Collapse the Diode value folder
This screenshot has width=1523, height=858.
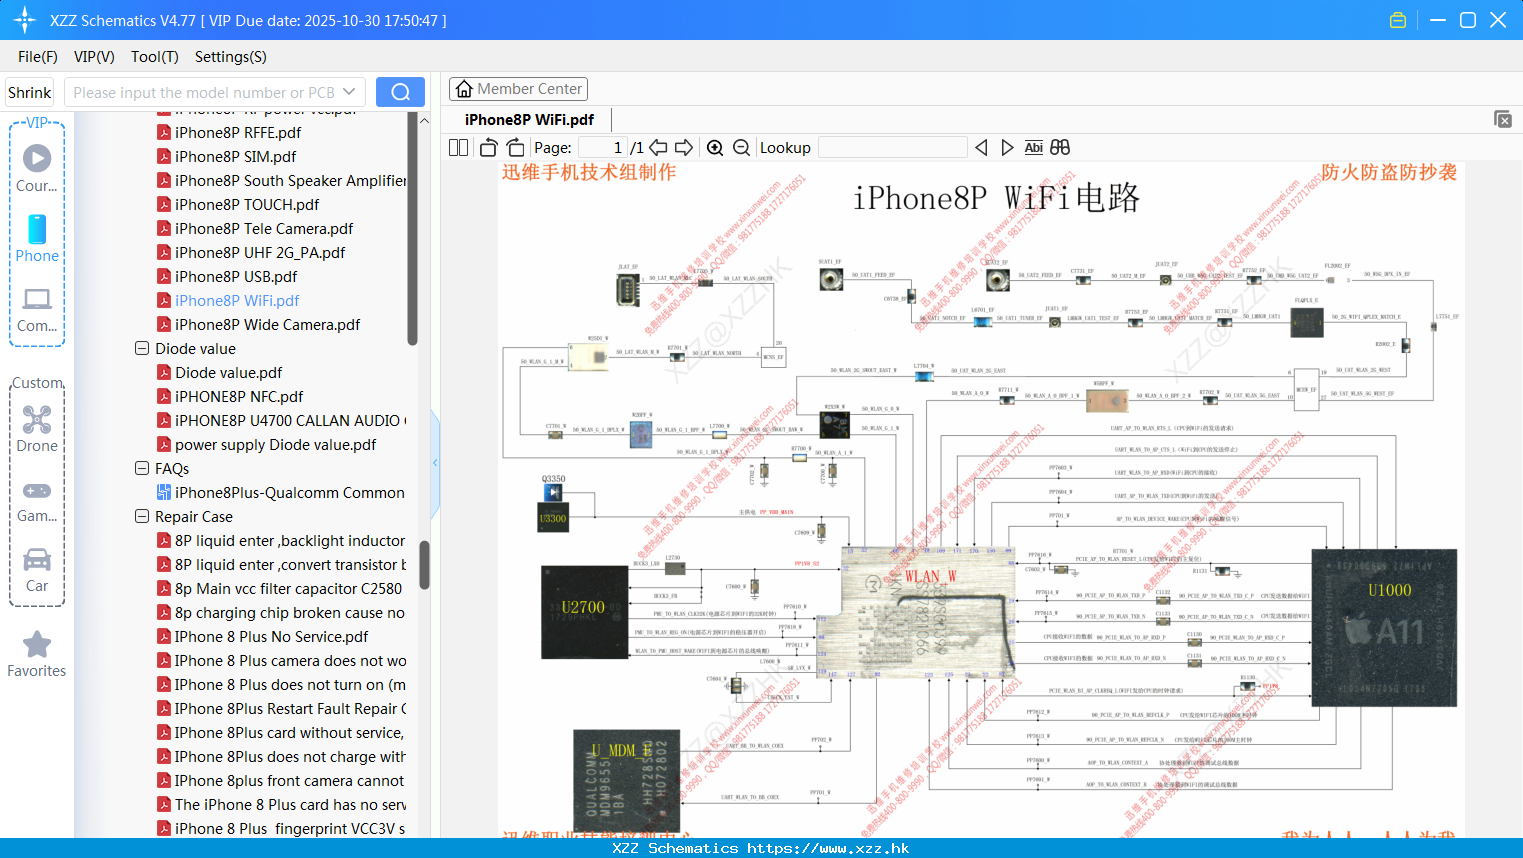click(x=142, y=348)
